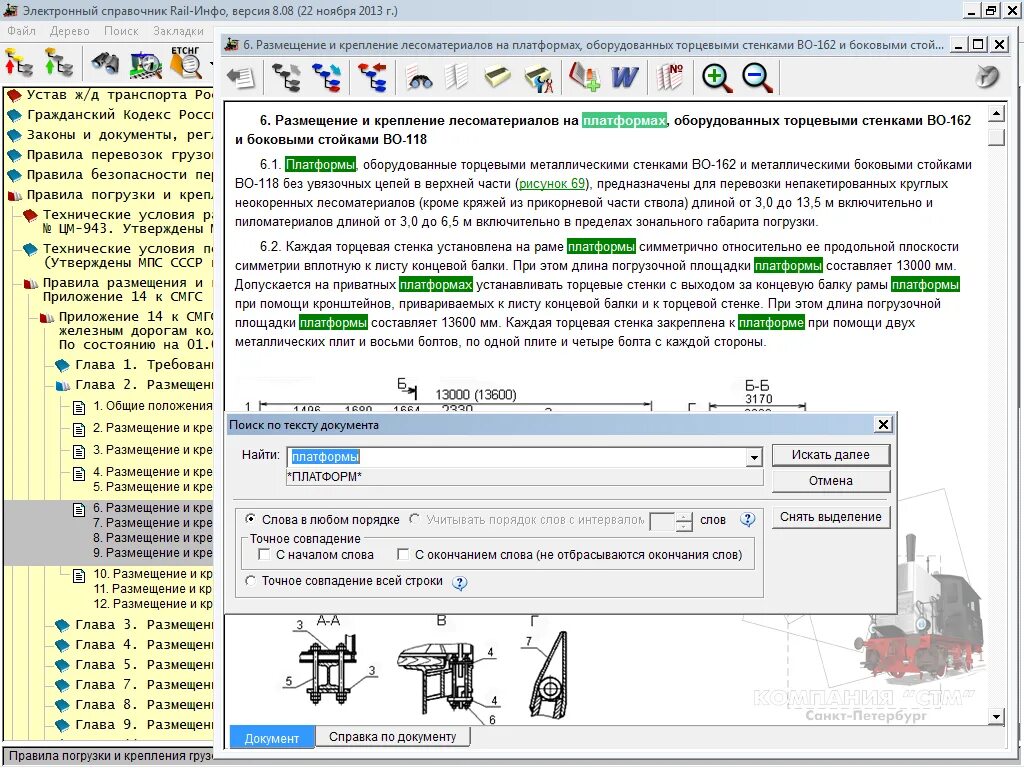
Task: Expand 'Законы и документы, рег' node
Action: pyautogui.click(x=14, y=136)
